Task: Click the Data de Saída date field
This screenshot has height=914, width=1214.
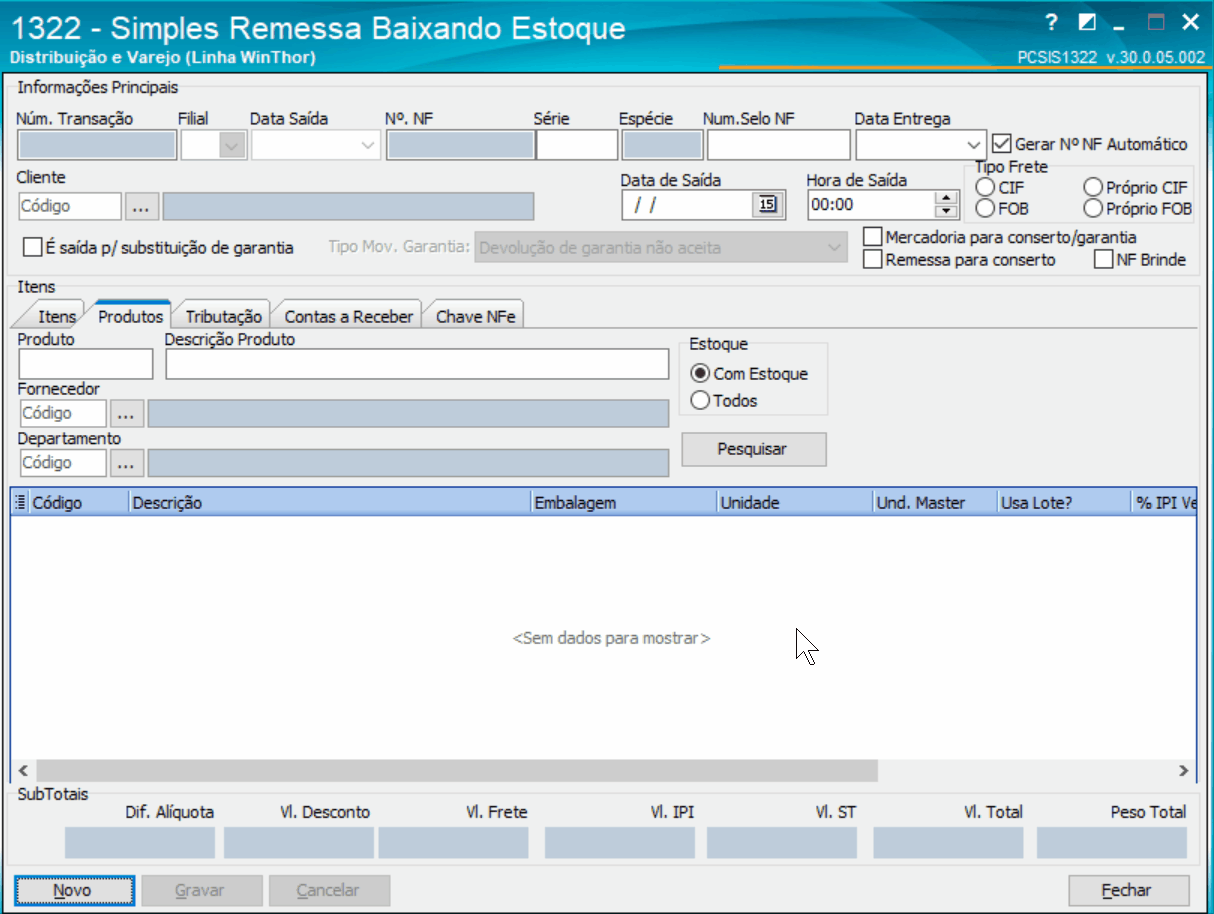Action: 688,205
